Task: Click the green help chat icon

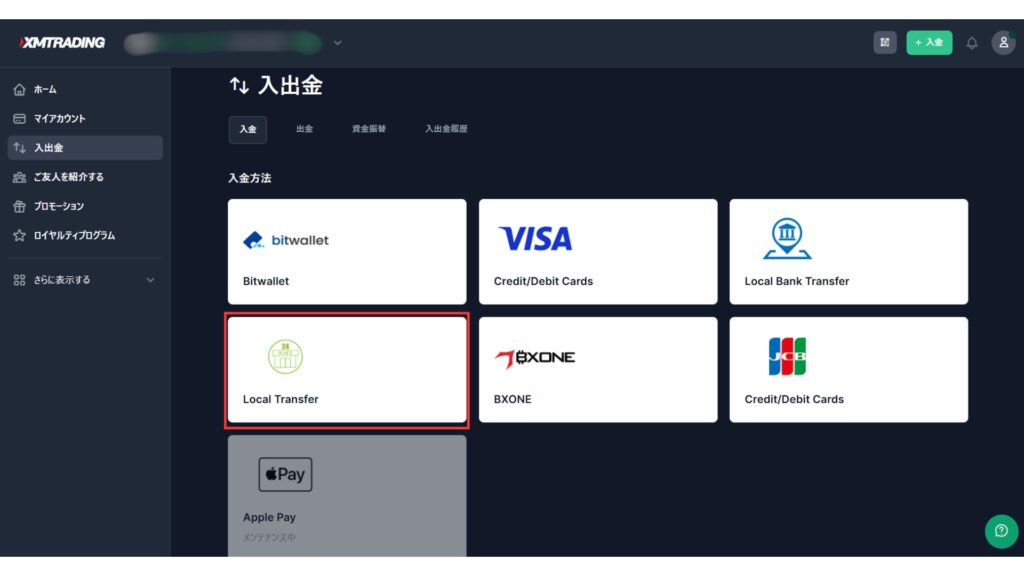Action: pyautogui.click(x=1000, y=531)
